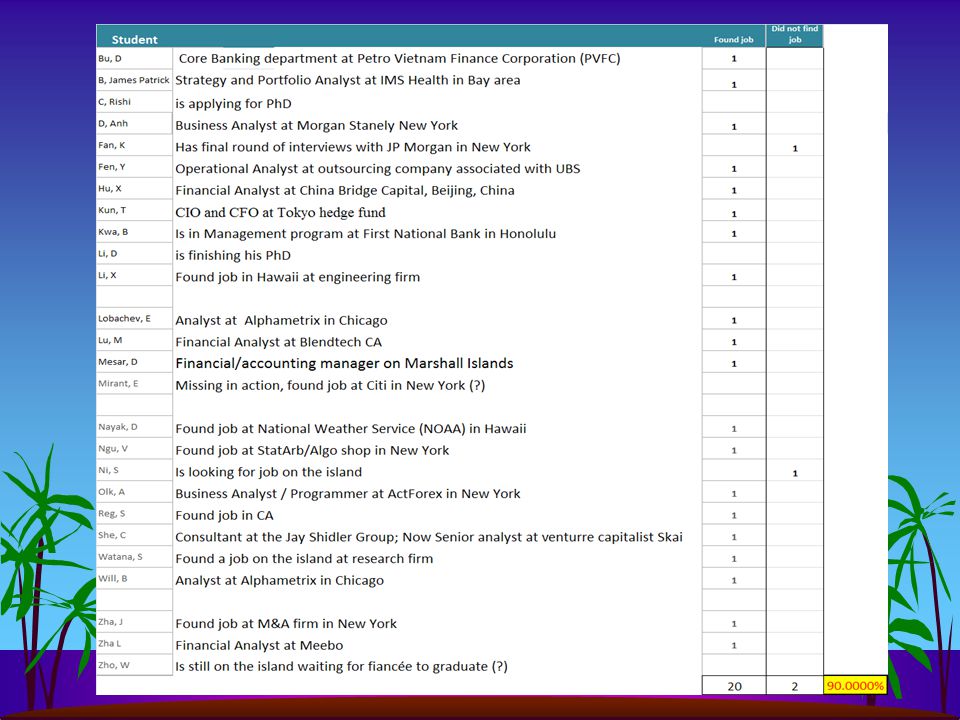Select the 'Found job in CA' cell
This screenshot has width=960, height=720.
(224, 516)
